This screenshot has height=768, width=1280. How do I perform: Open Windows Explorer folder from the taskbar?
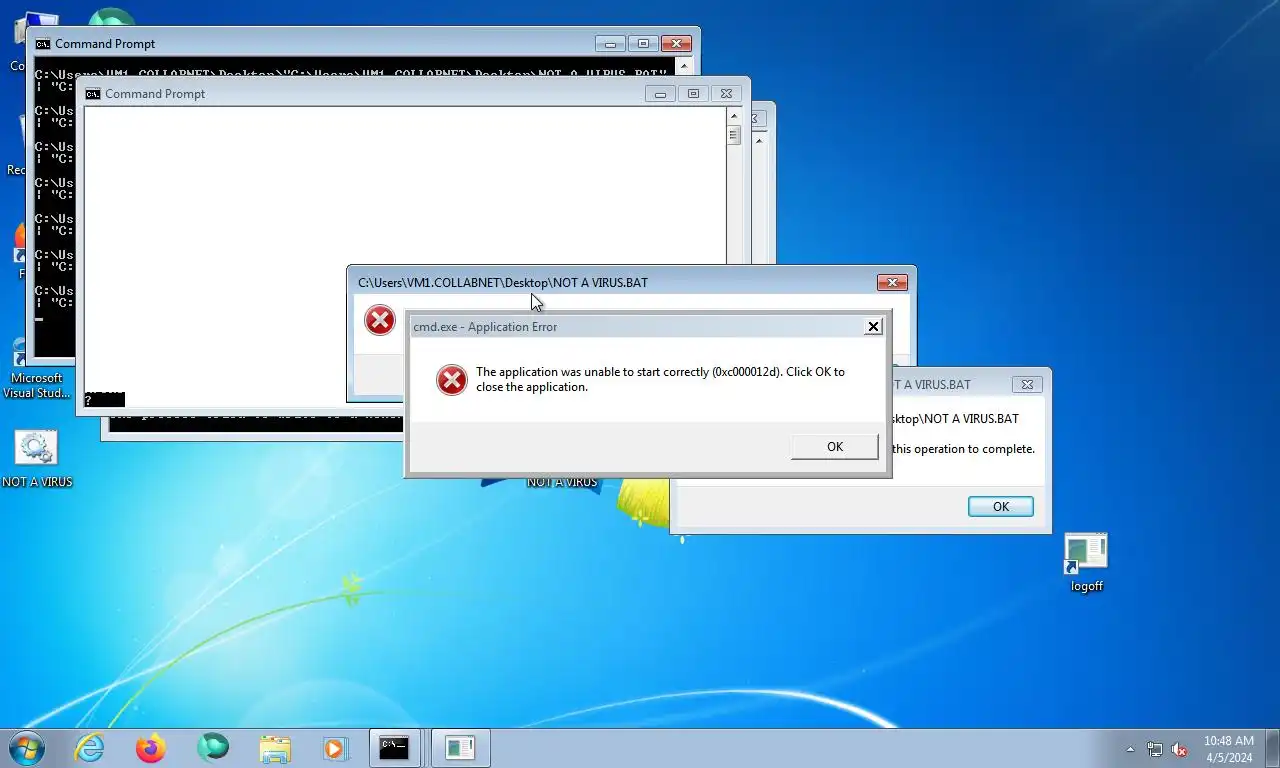click(274, 748)
